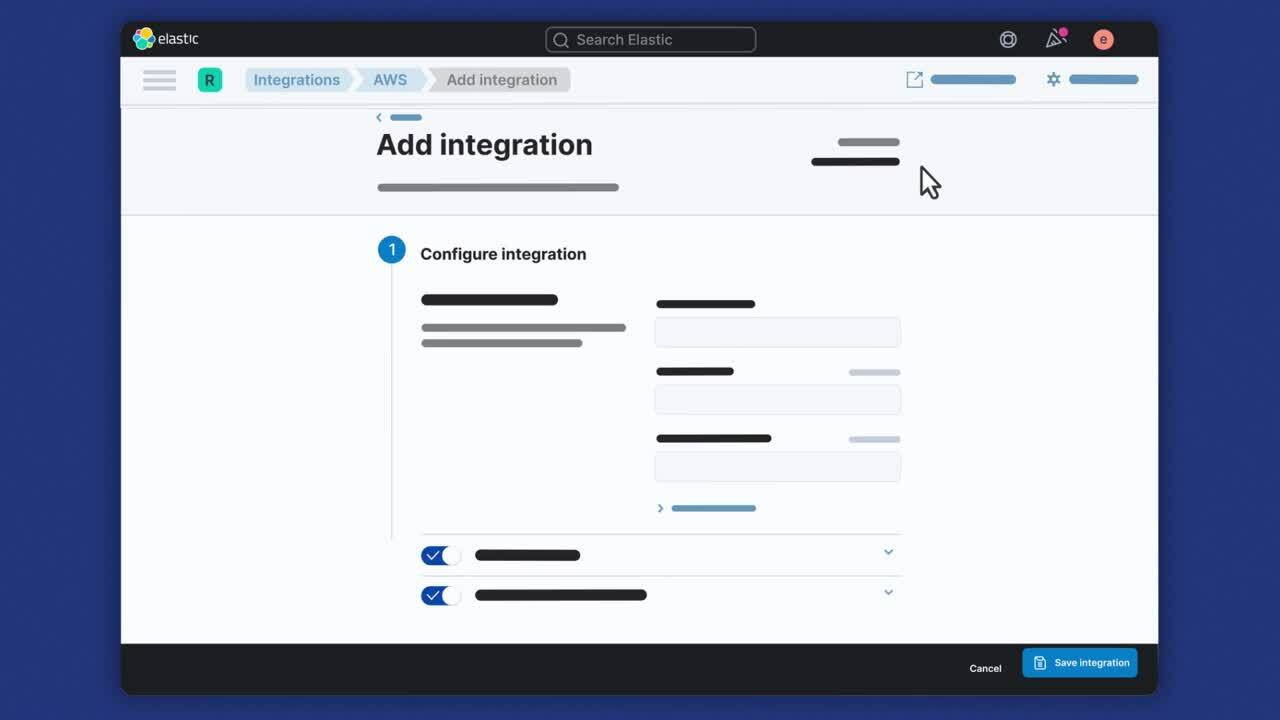Open the help lifebuoy icon

1008,40
